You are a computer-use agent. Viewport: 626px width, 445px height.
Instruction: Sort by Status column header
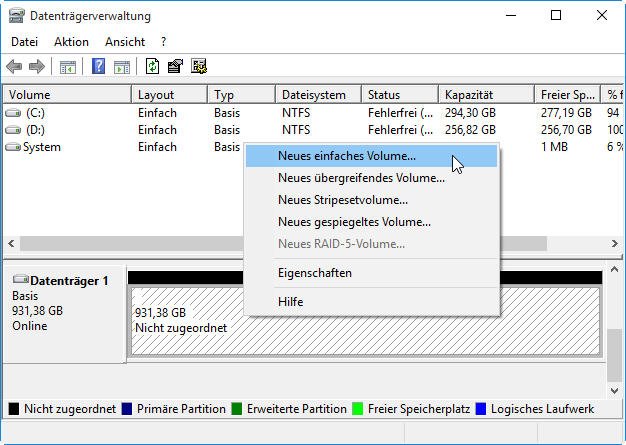(400, 95)
